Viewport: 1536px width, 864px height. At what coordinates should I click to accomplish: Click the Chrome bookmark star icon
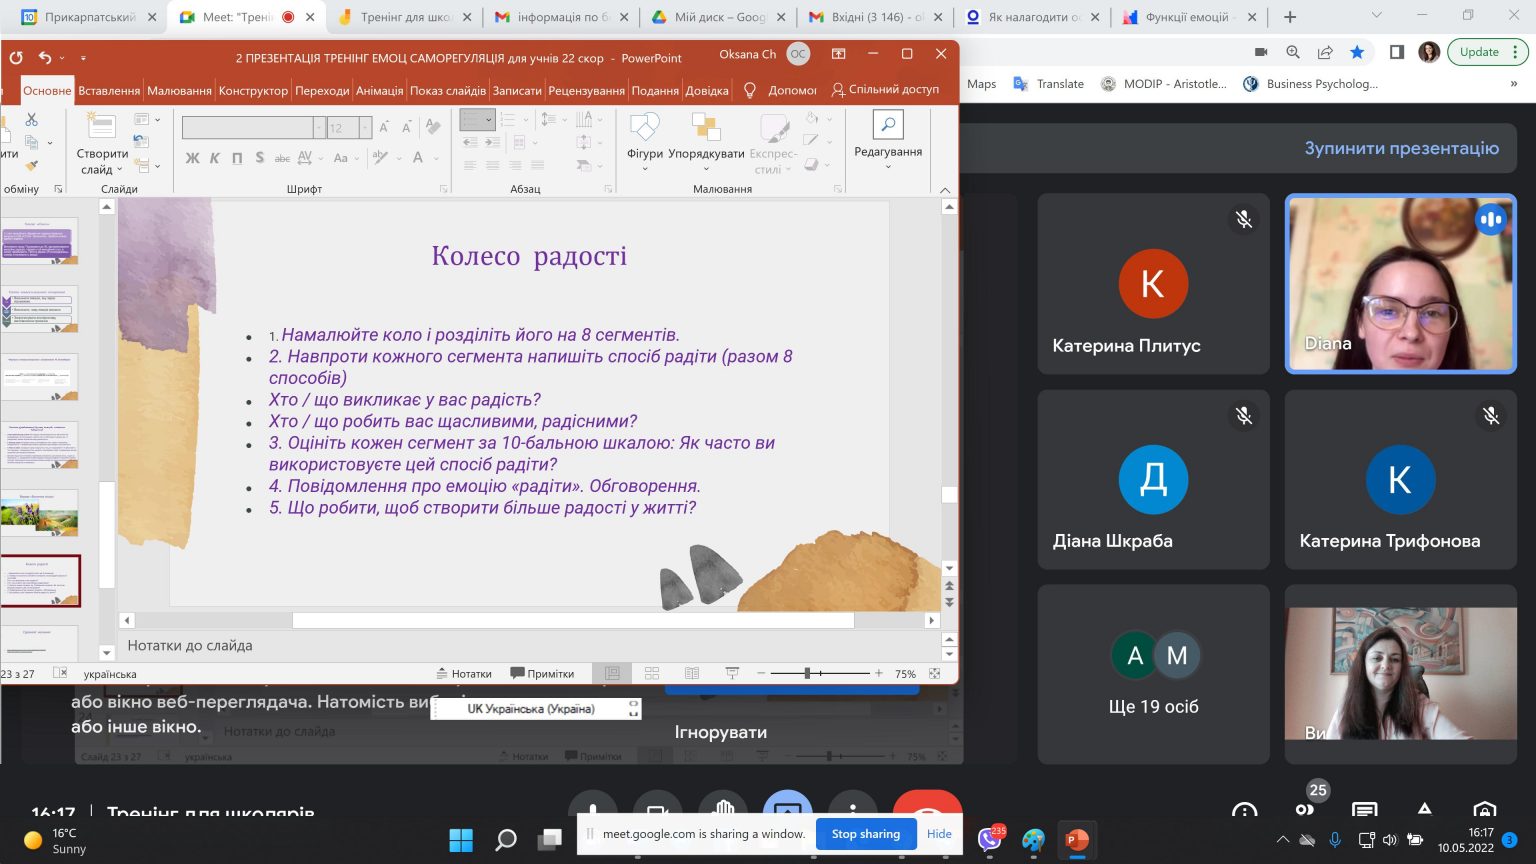tap(1357, 52)
